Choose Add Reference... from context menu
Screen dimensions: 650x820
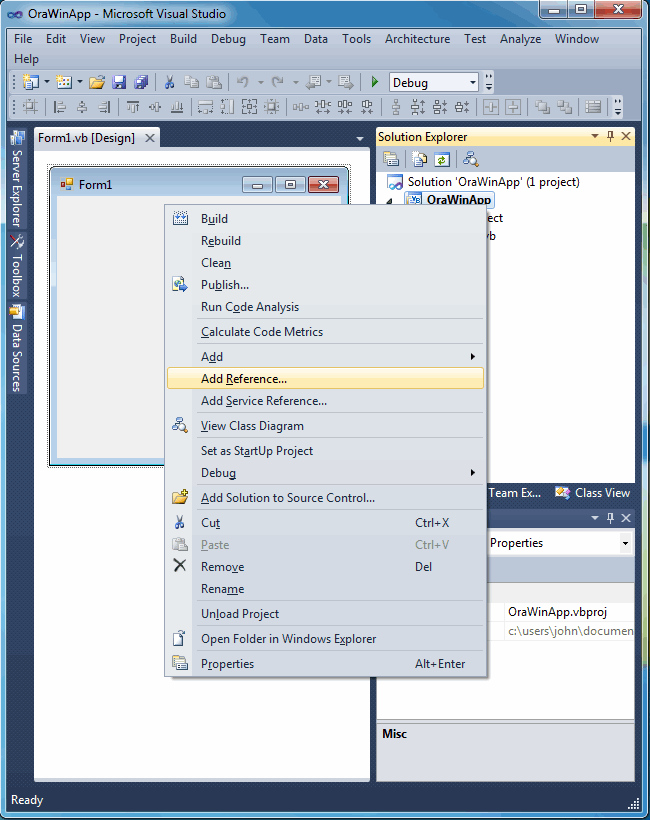(325, 379)
